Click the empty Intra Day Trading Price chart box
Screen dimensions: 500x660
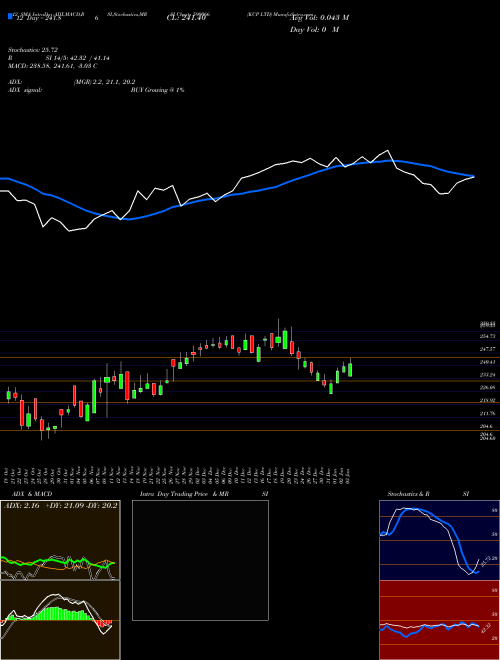200,560
